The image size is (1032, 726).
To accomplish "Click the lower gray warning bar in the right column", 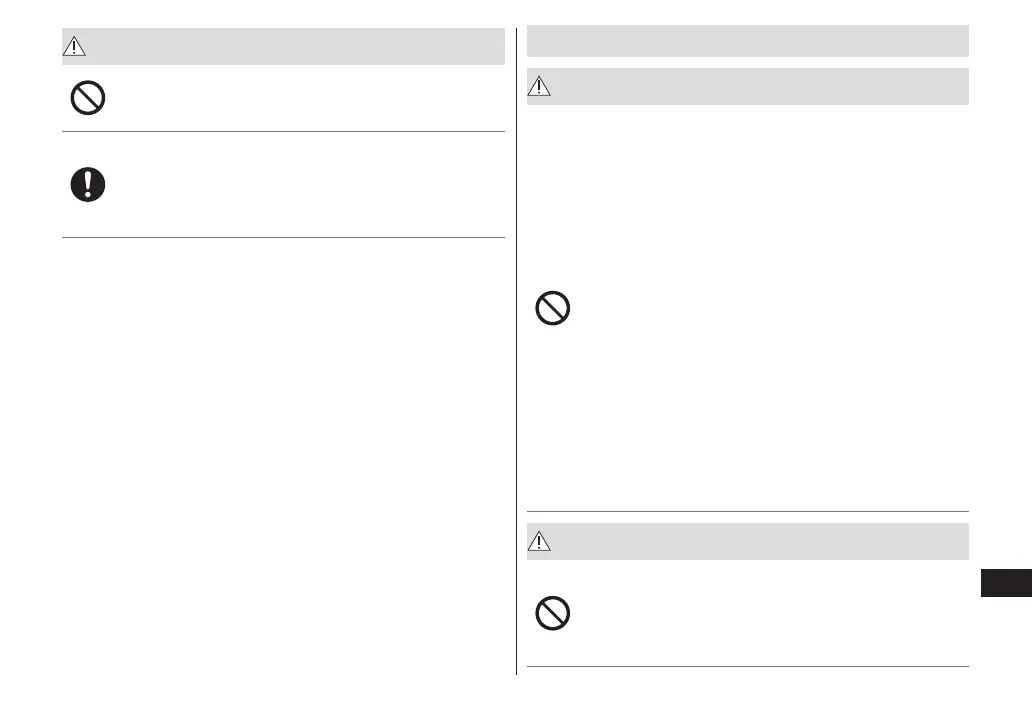I will click(x=760, y=542).
